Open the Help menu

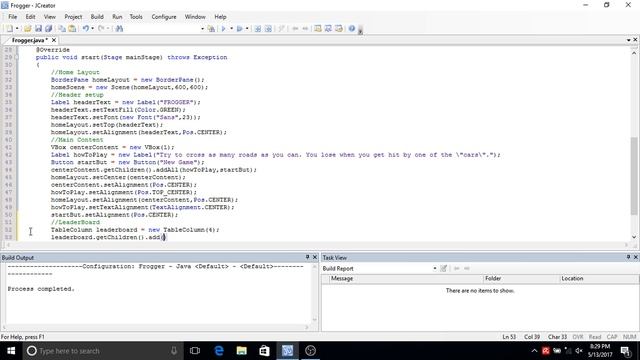220,17
